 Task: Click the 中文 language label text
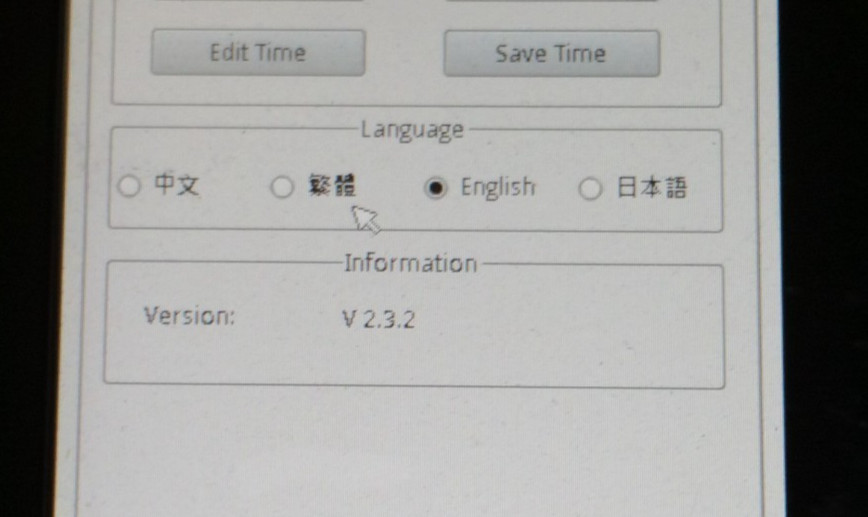(176, 186)
